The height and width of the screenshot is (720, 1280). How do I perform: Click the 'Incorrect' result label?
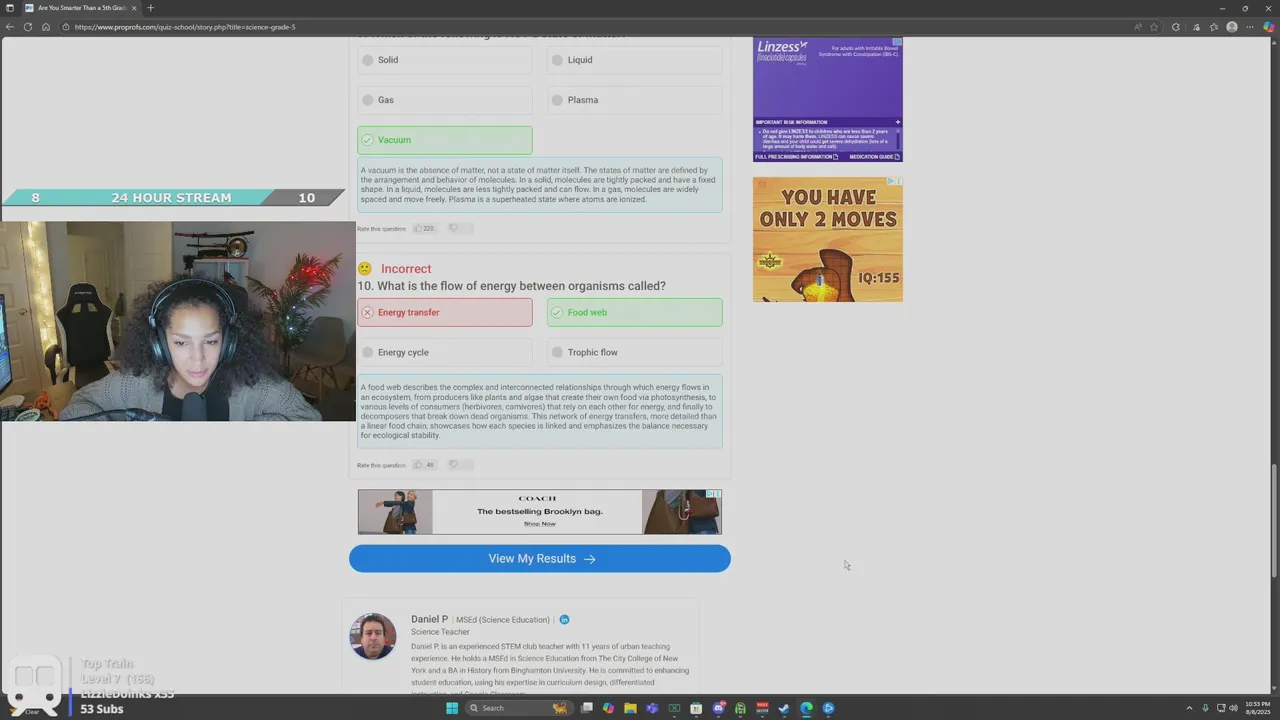(x=406, y=269)
